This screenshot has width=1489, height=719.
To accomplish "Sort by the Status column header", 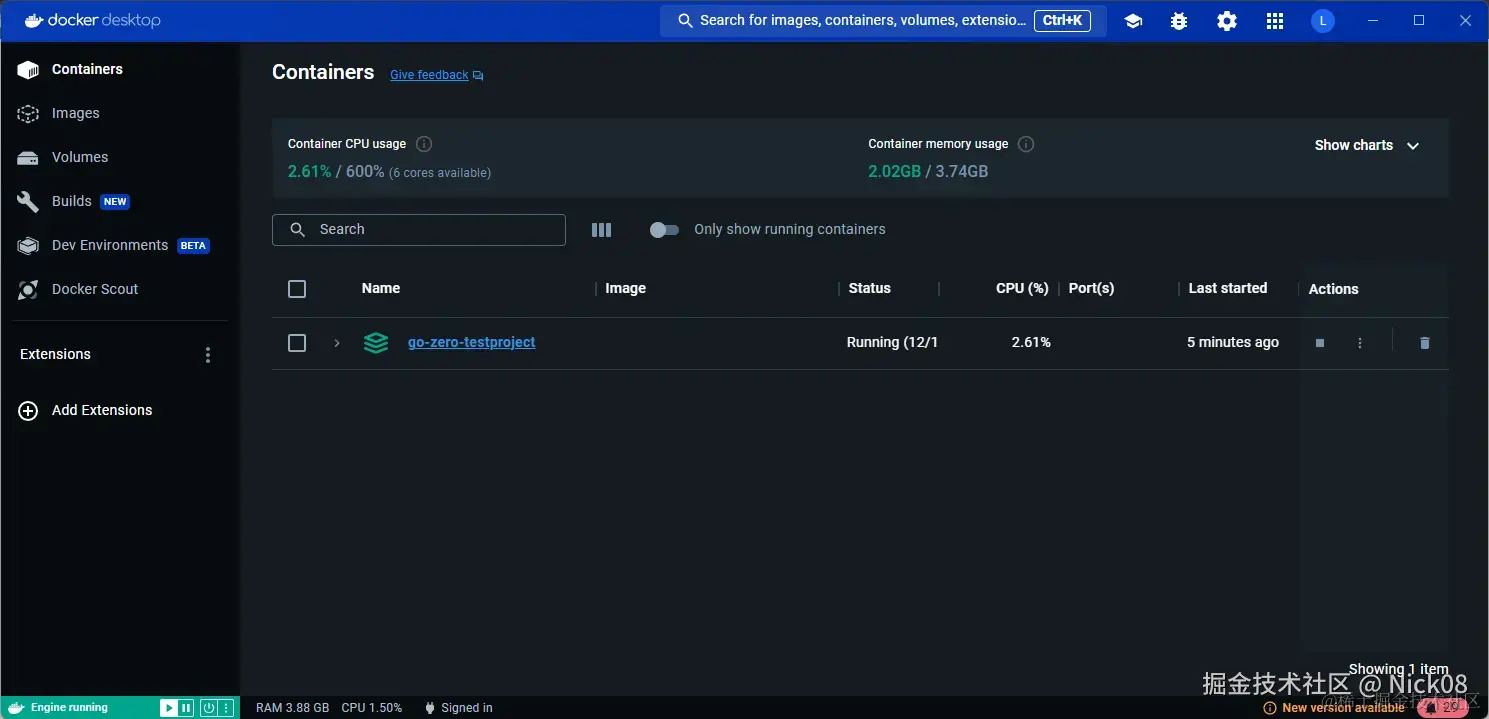I will pos(870,288).
